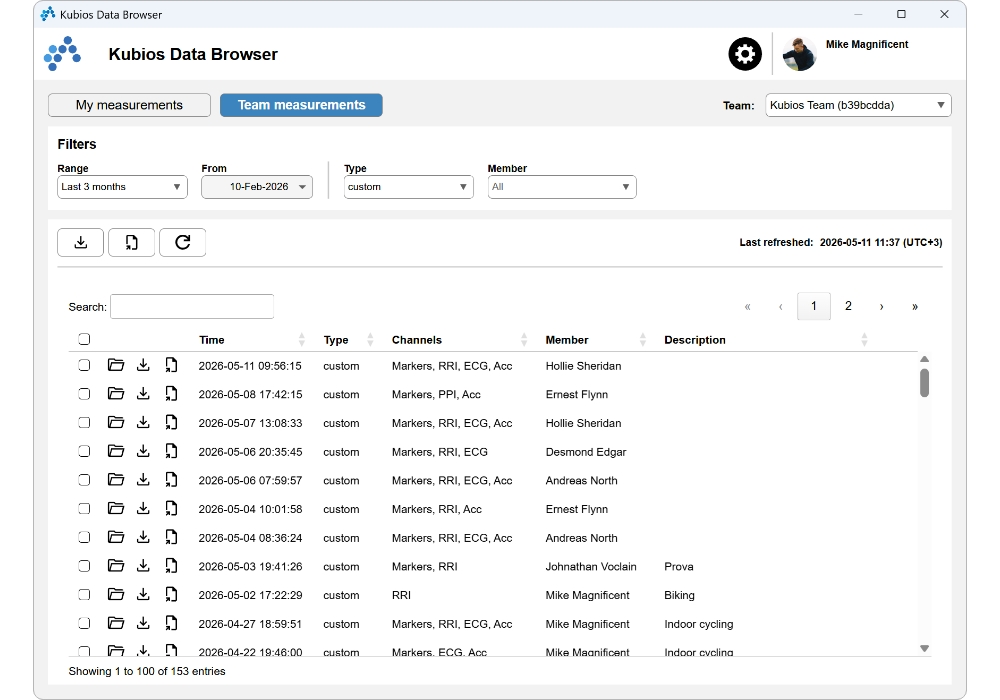
Task: Select the 2026-05-04 08:36:24 row checkbox
Action: 84,537
